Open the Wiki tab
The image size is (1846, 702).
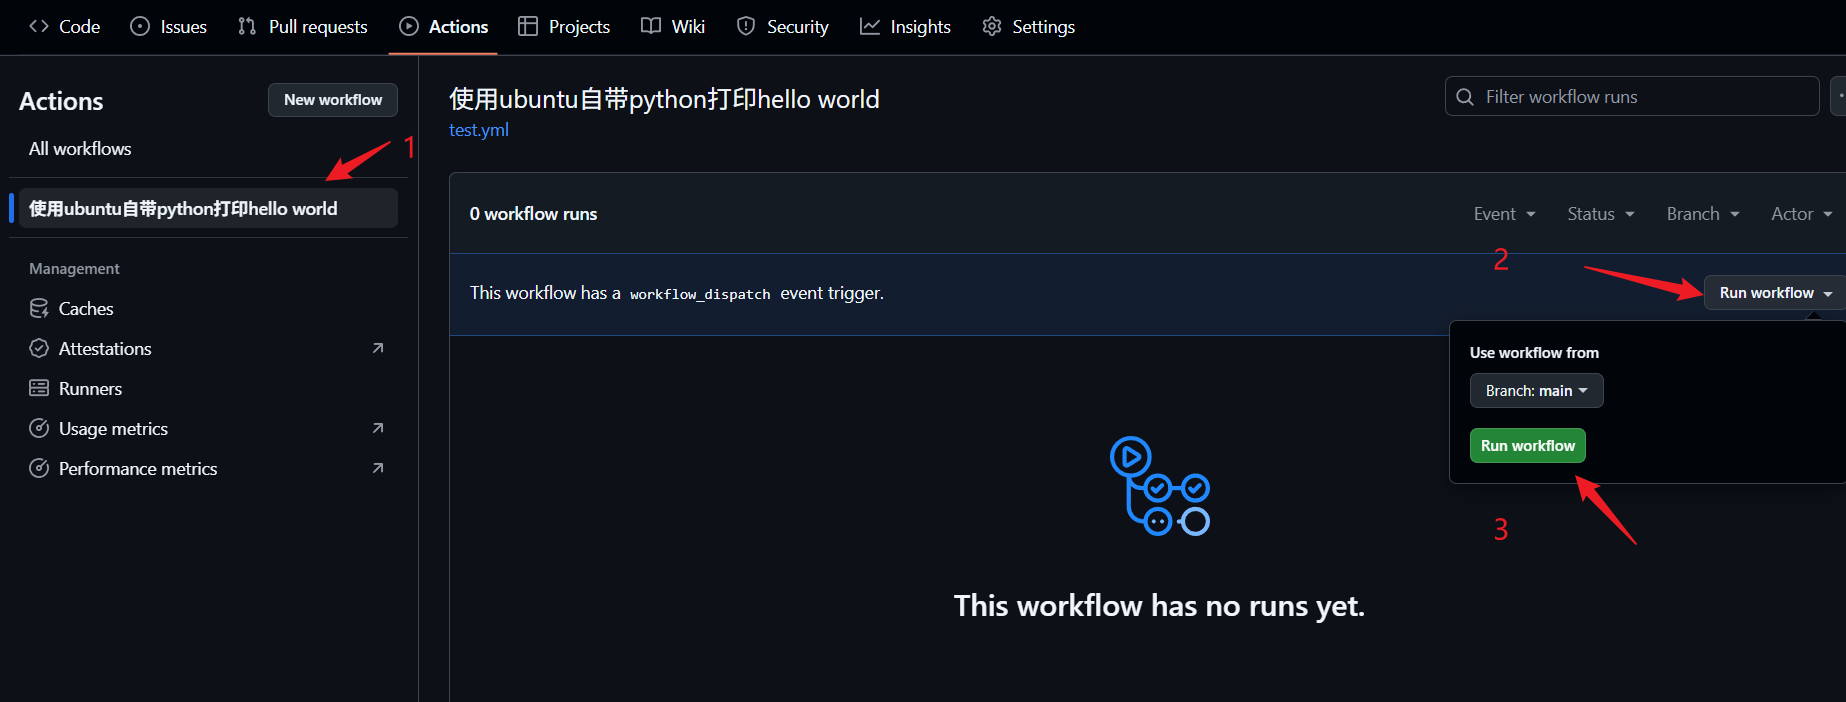[x=673, y=27]
